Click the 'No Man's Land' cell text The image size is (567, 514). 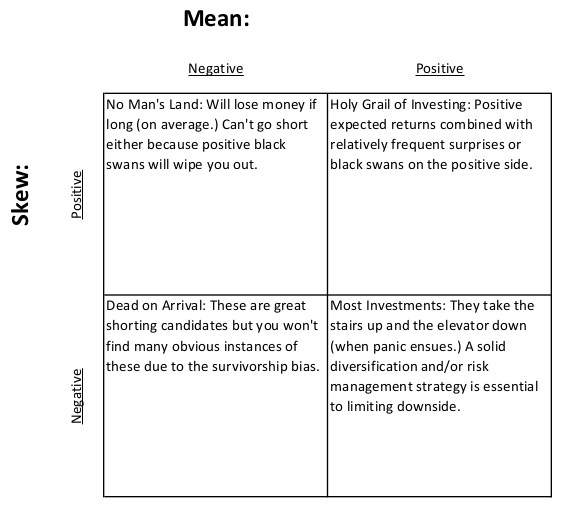(x=212, y=134)
